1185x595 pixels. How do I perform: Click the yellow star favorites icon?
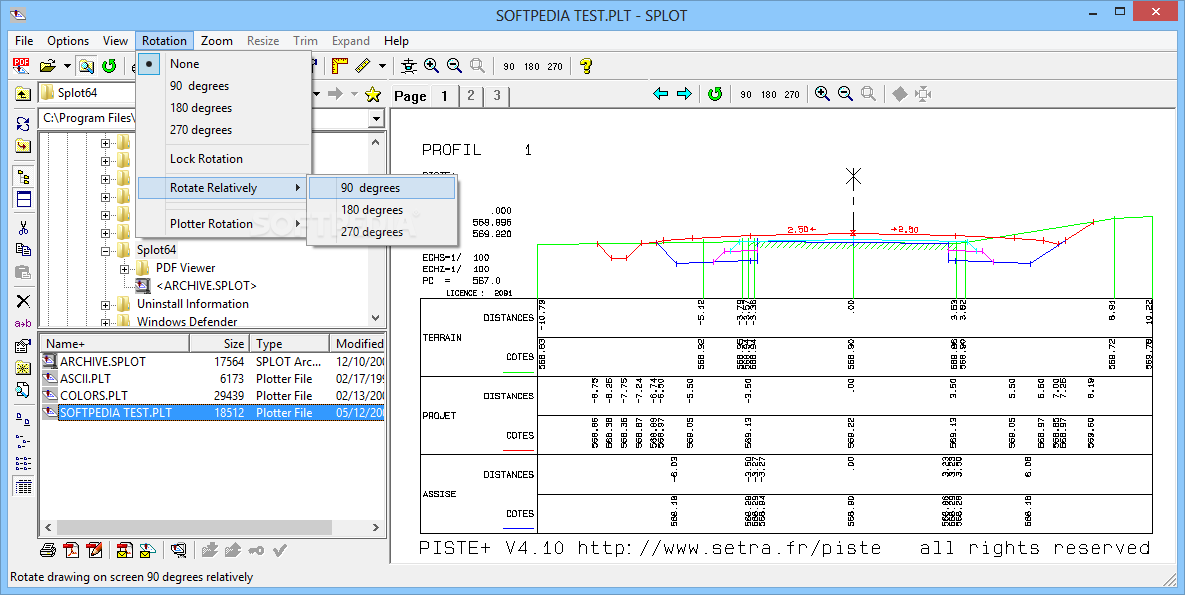click(x=373, y=94)
